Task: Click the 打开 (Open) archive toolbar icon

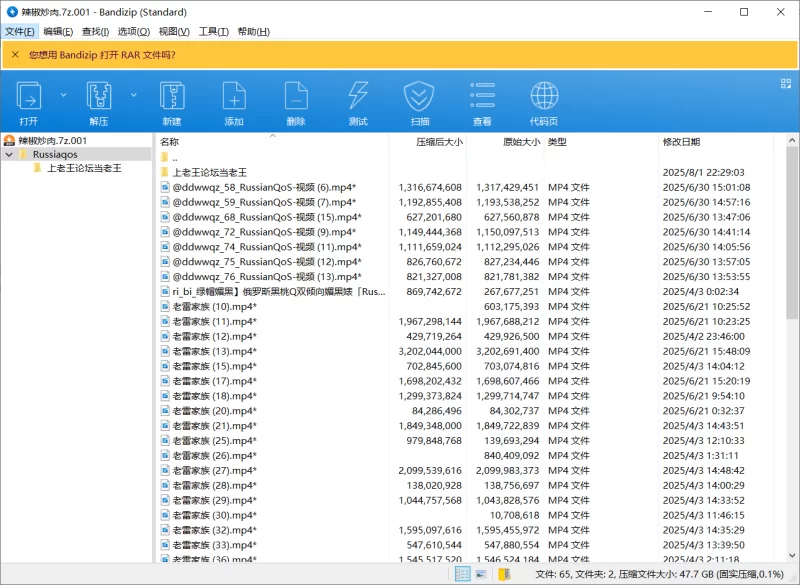Action: point(28,102)
